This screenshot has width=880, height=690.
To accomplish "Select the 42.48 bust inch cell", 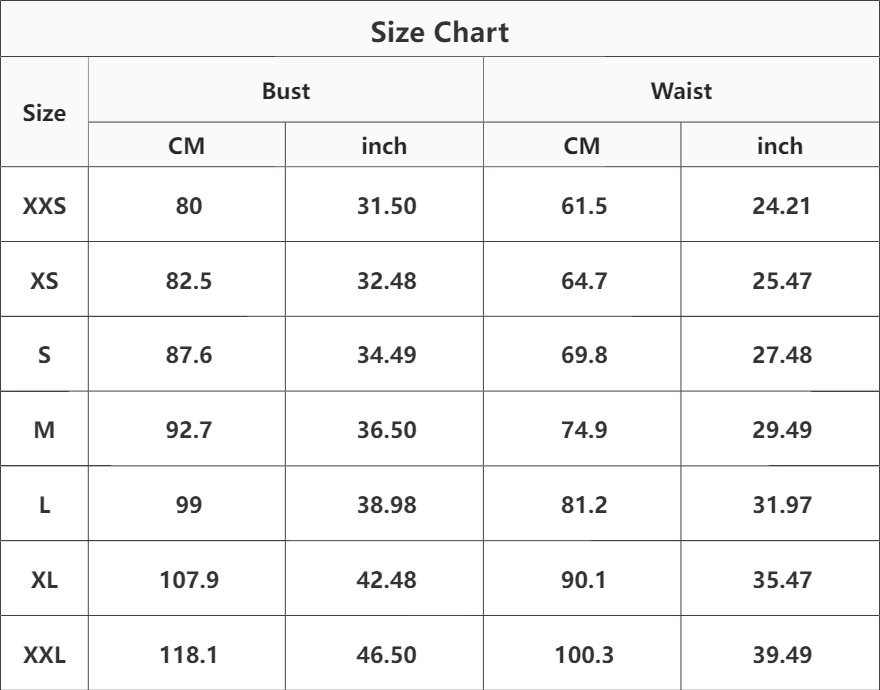I will pyautogui.click(x=386, y=580).
